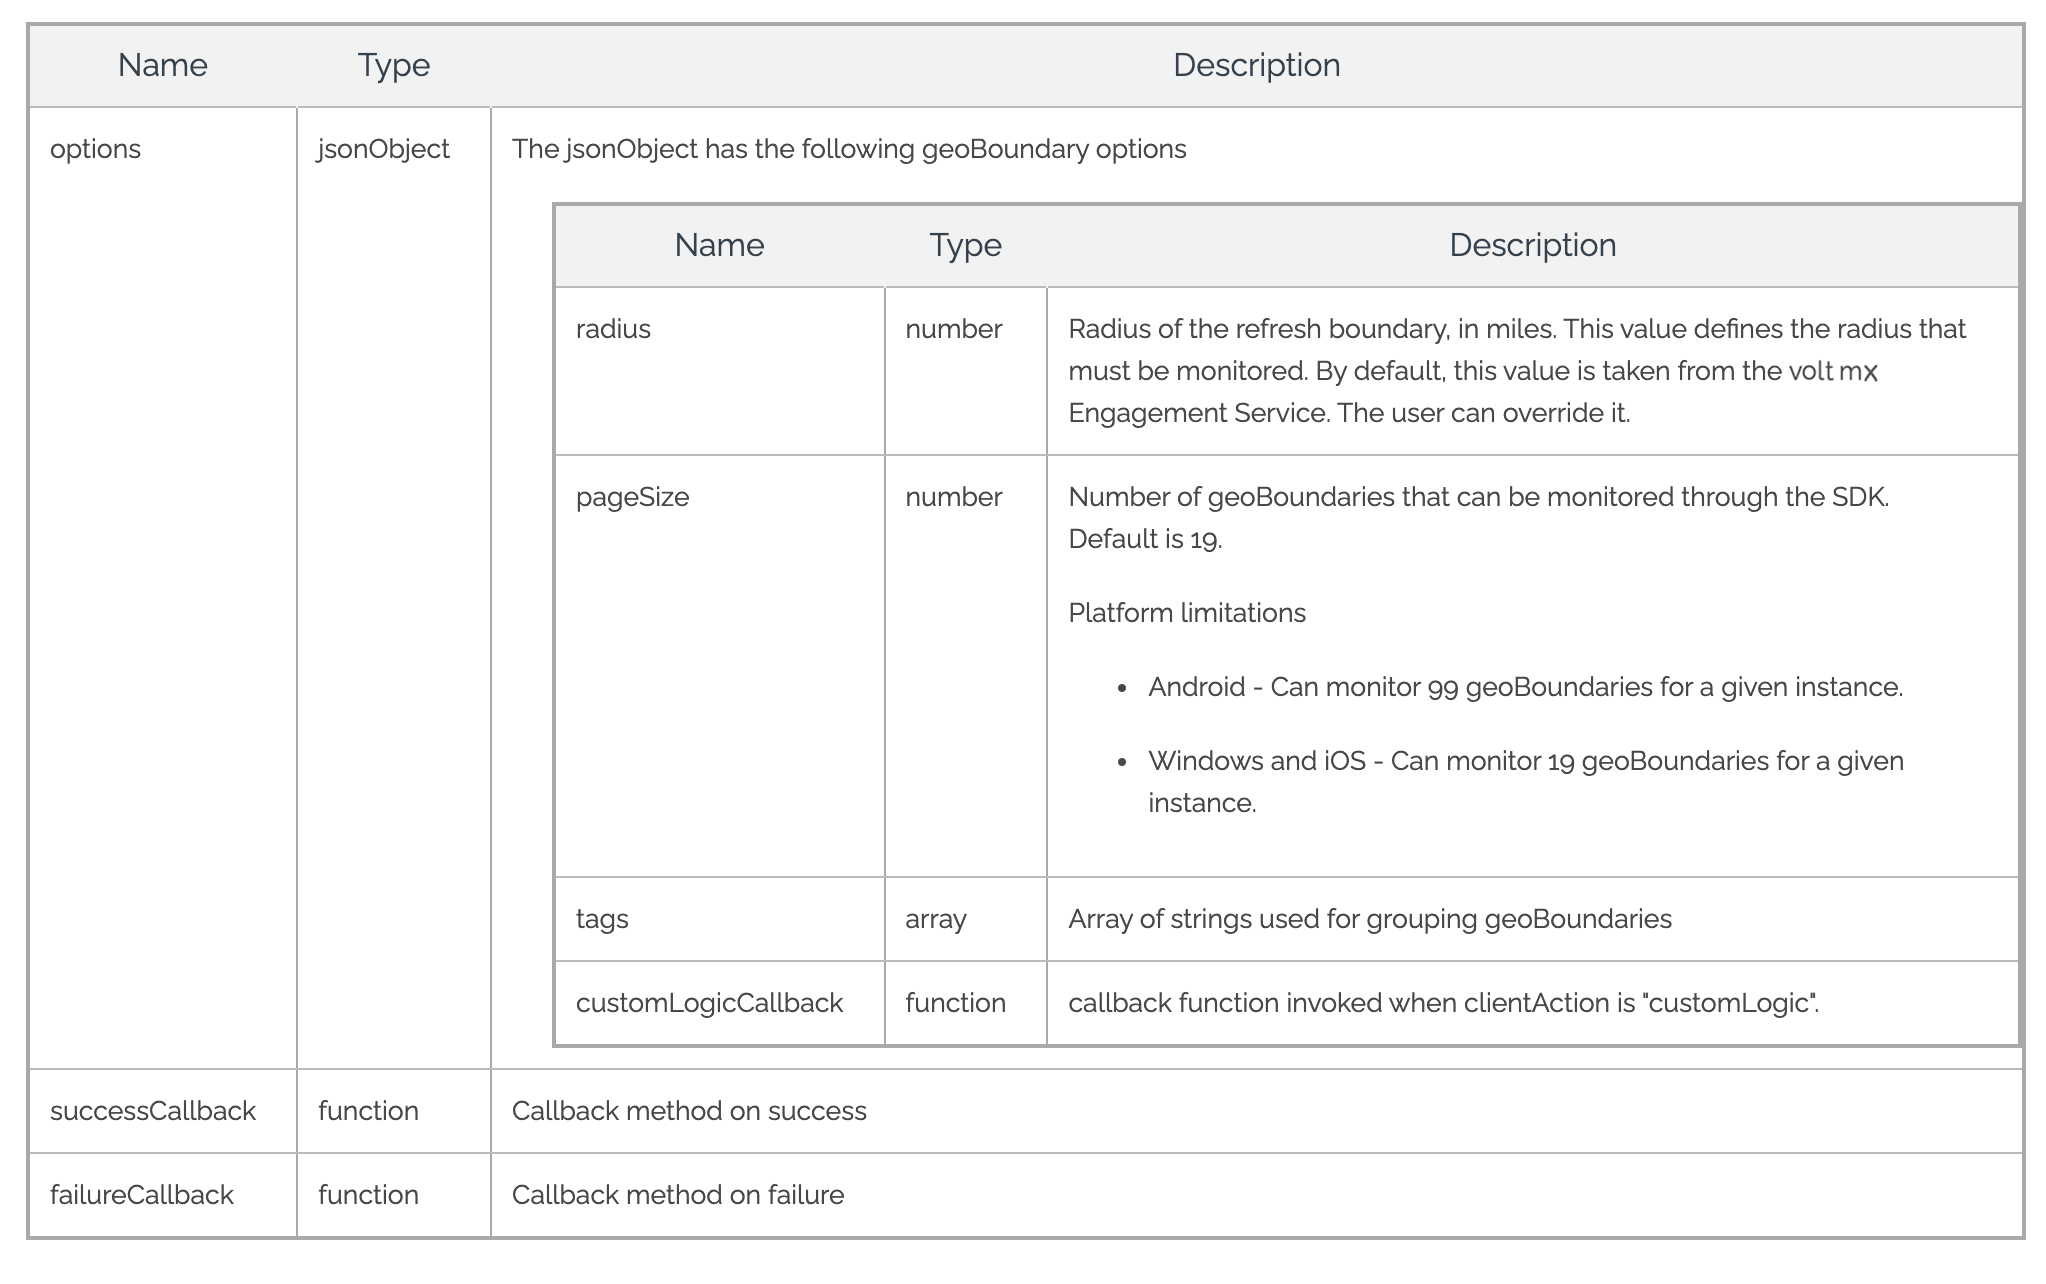
Task: Click the outer table's Name header
Action: 163,65
